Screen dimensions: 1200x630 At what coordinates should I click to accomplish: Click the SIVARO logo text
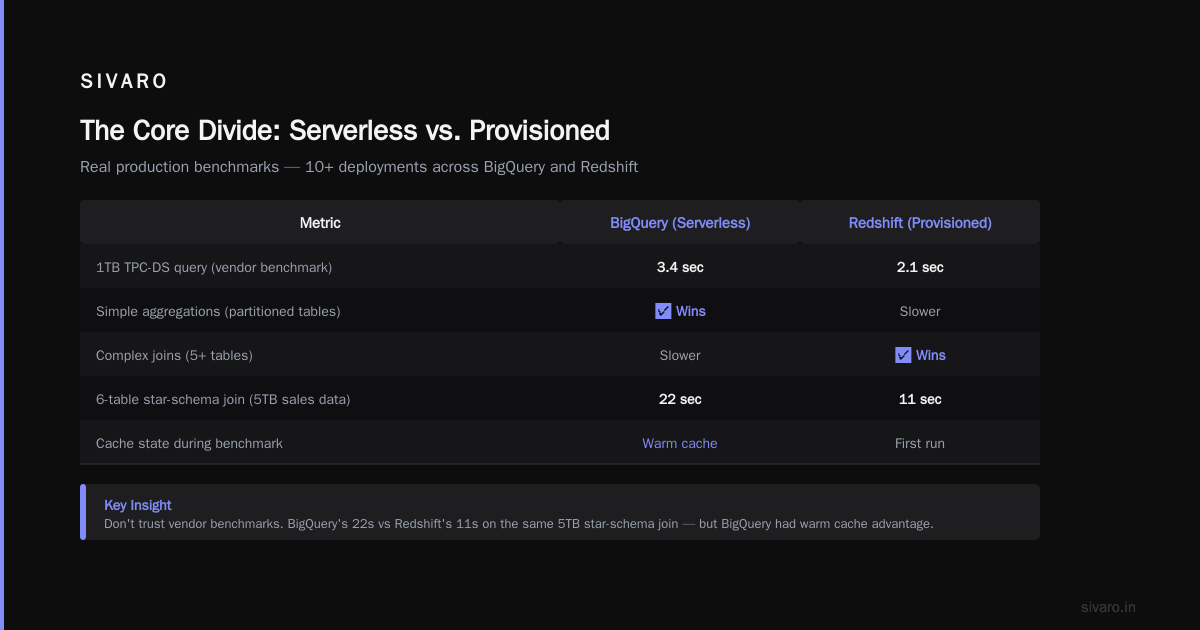tap(124, 82)
